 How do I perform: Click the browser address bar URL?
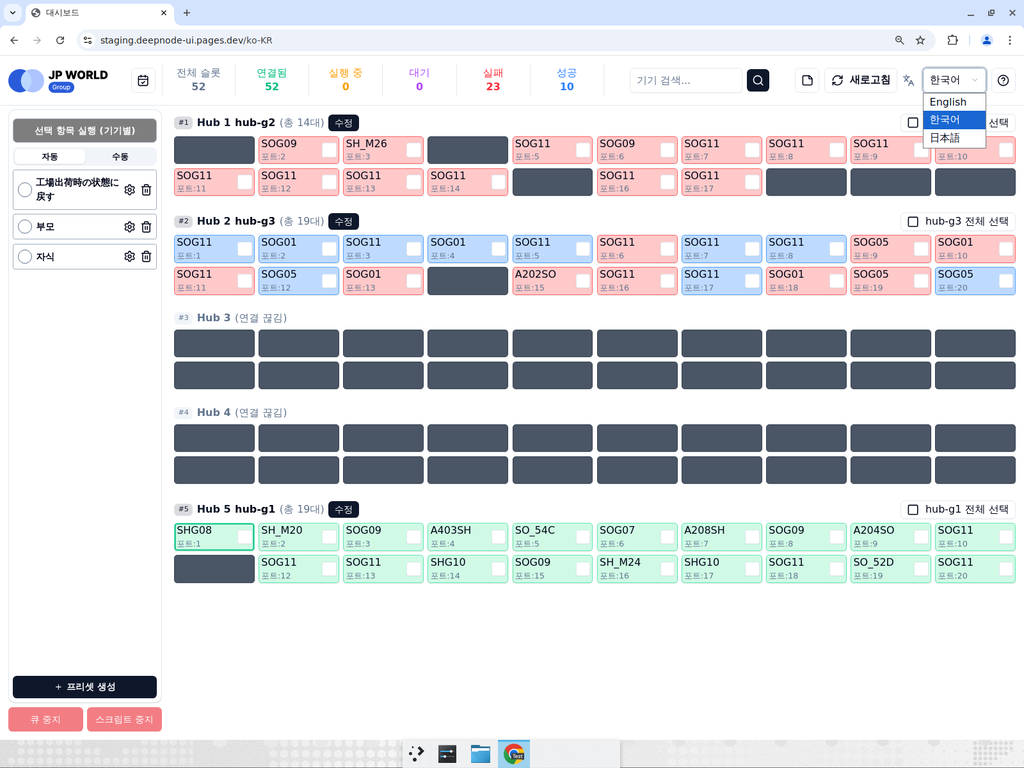click(x=186, y=40)
